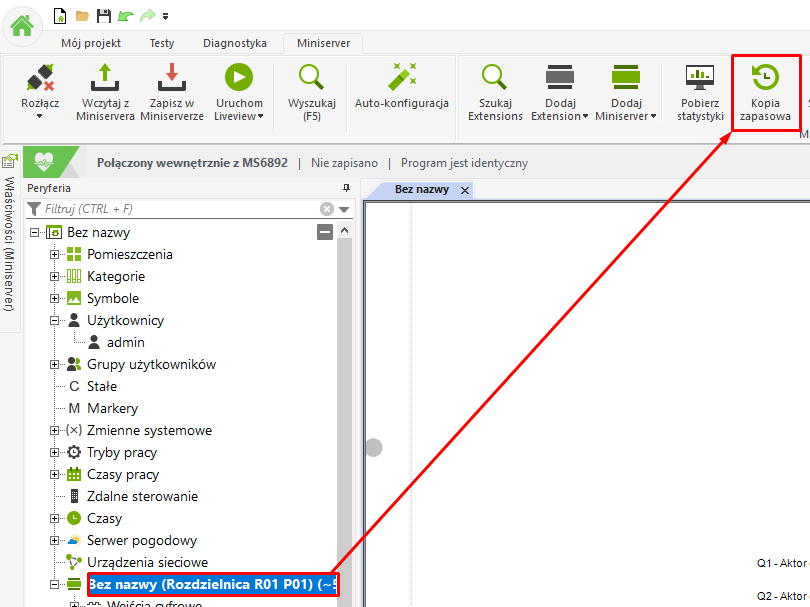
Task: Close the Bez nazwy document tab
Action: tap(464, 190)
